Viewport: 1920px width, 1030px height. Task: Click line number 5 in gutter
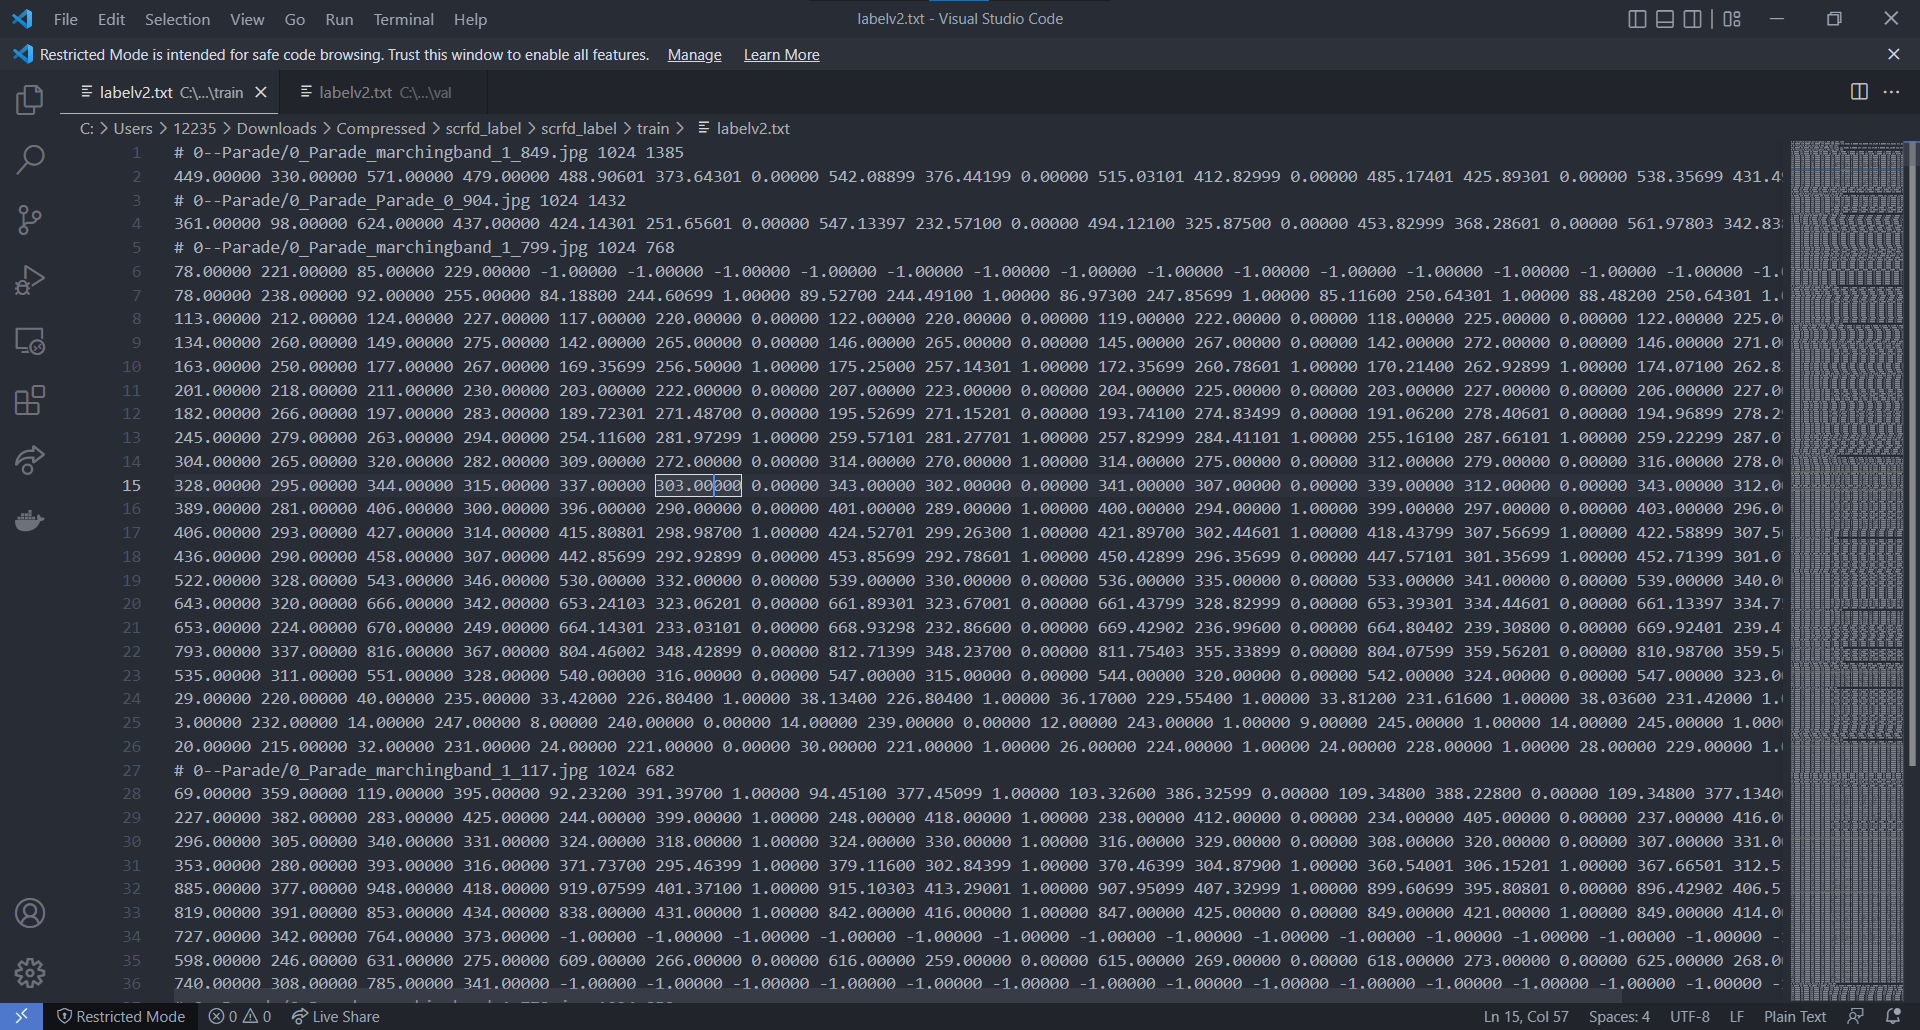pos(137,247)
